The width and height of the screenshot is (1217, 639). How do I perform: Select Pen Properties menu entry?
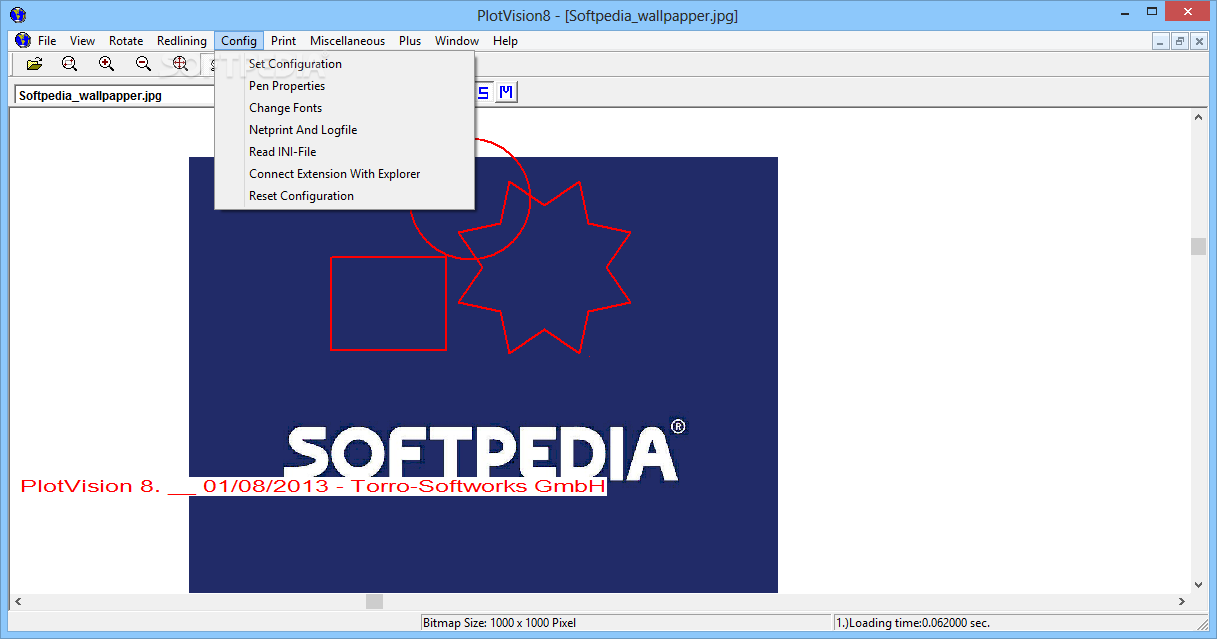click(x=344, y=86)
